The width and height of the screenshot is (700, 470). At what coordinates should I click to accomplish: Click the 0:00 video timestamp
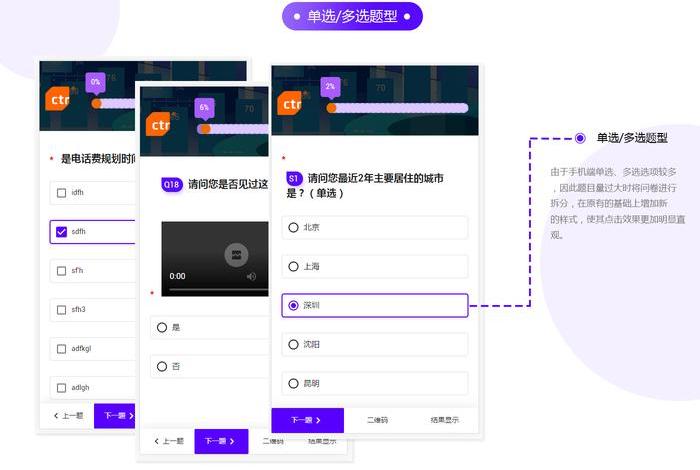(x=177, y=276)
